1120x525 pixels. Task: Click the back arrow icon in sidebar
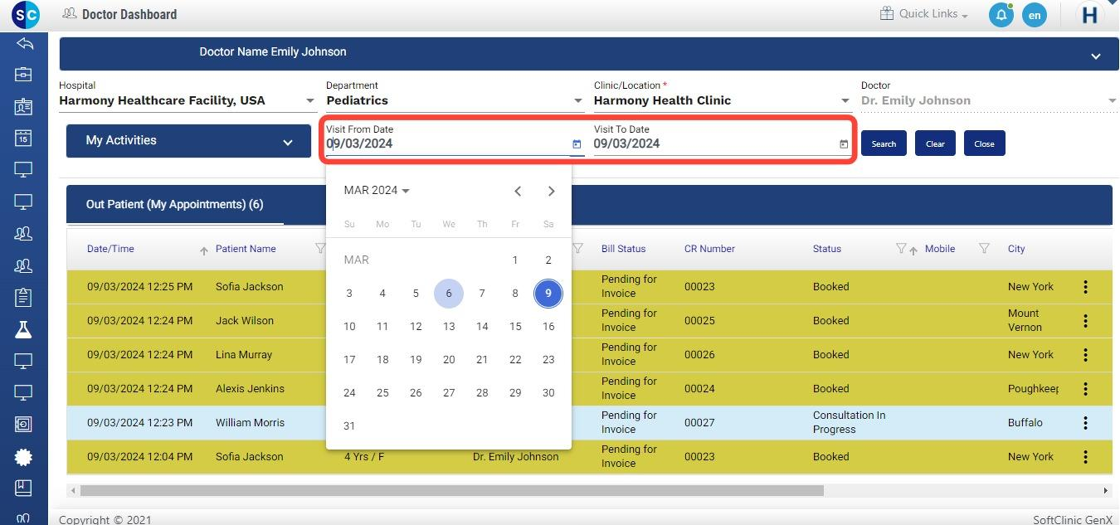click(x=24, y=44)
